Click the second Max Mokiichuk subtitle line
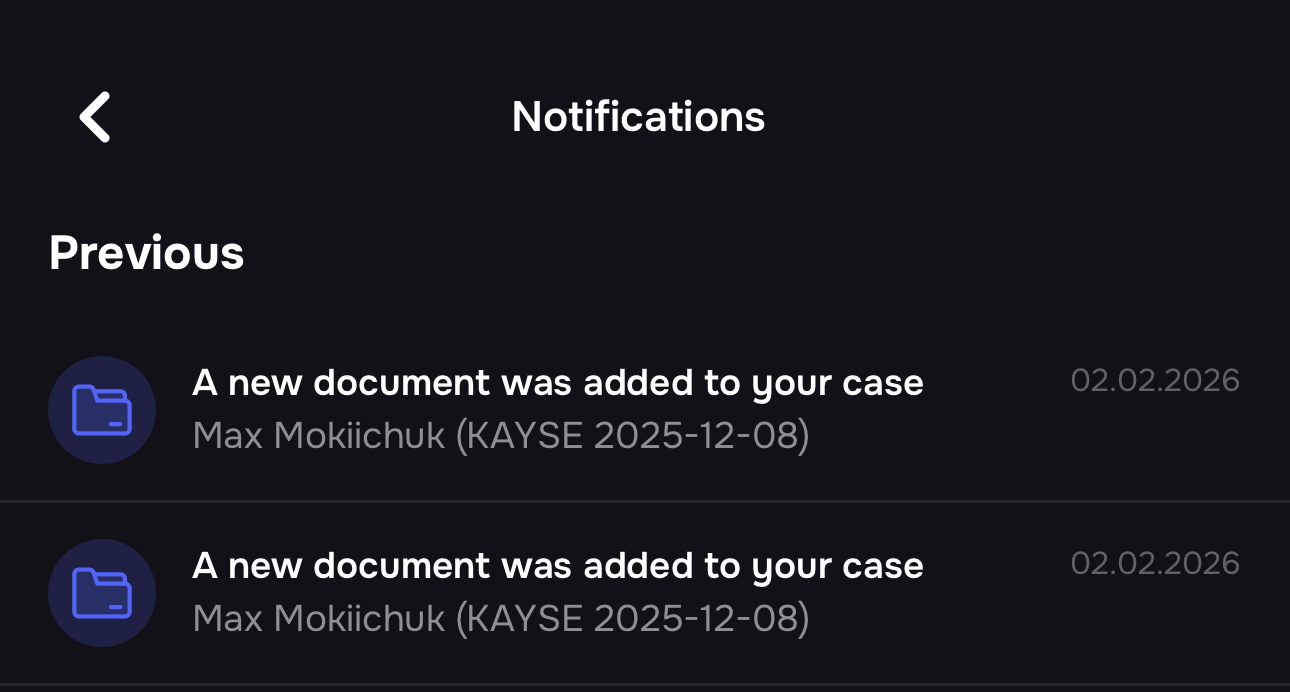The image size is (1290, 692). 500,619
